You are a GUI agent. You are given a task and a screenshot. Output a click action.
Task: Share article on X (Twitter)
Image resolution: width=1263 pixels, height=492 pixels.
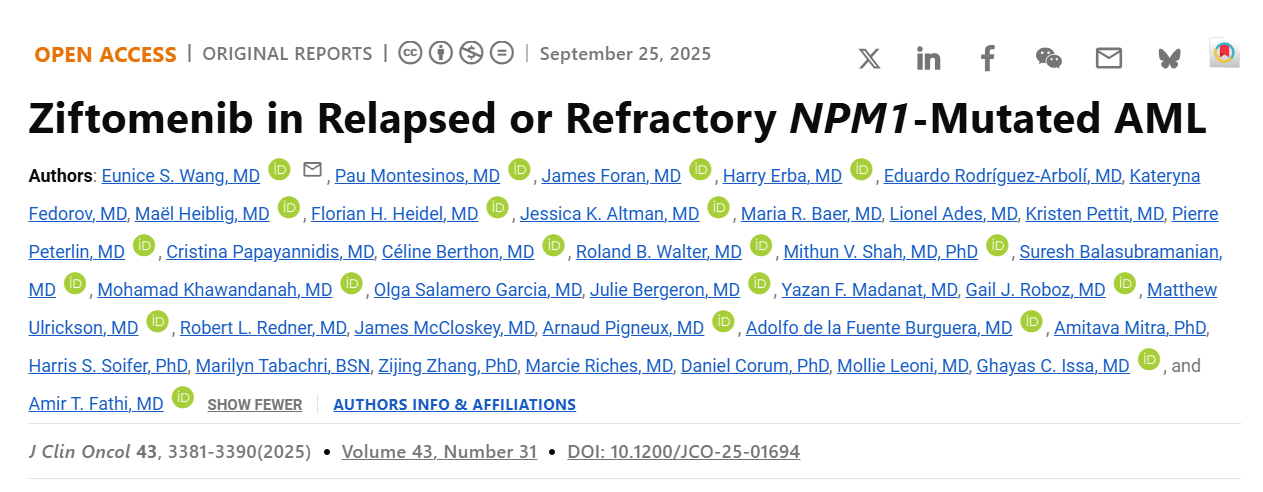869,58
